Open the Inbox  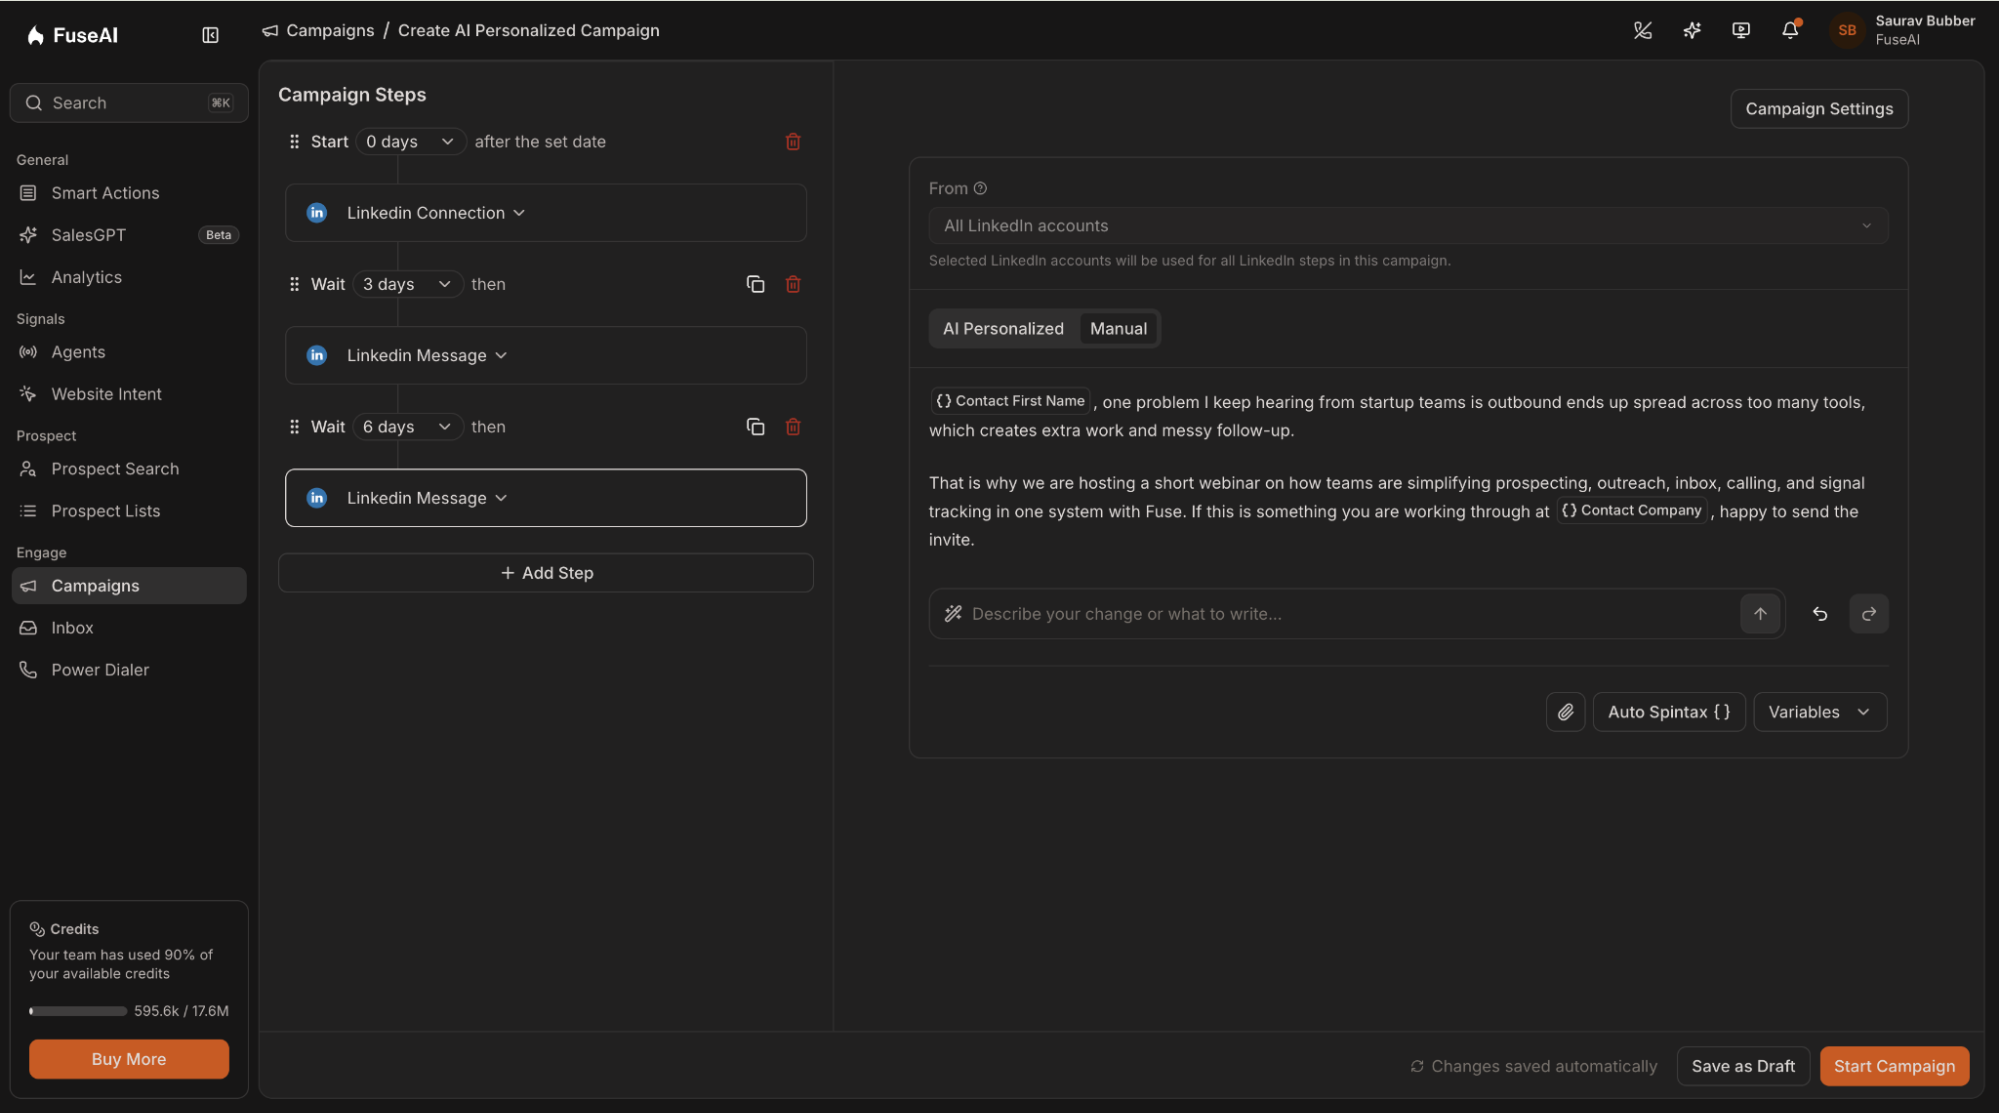(128, 628)
